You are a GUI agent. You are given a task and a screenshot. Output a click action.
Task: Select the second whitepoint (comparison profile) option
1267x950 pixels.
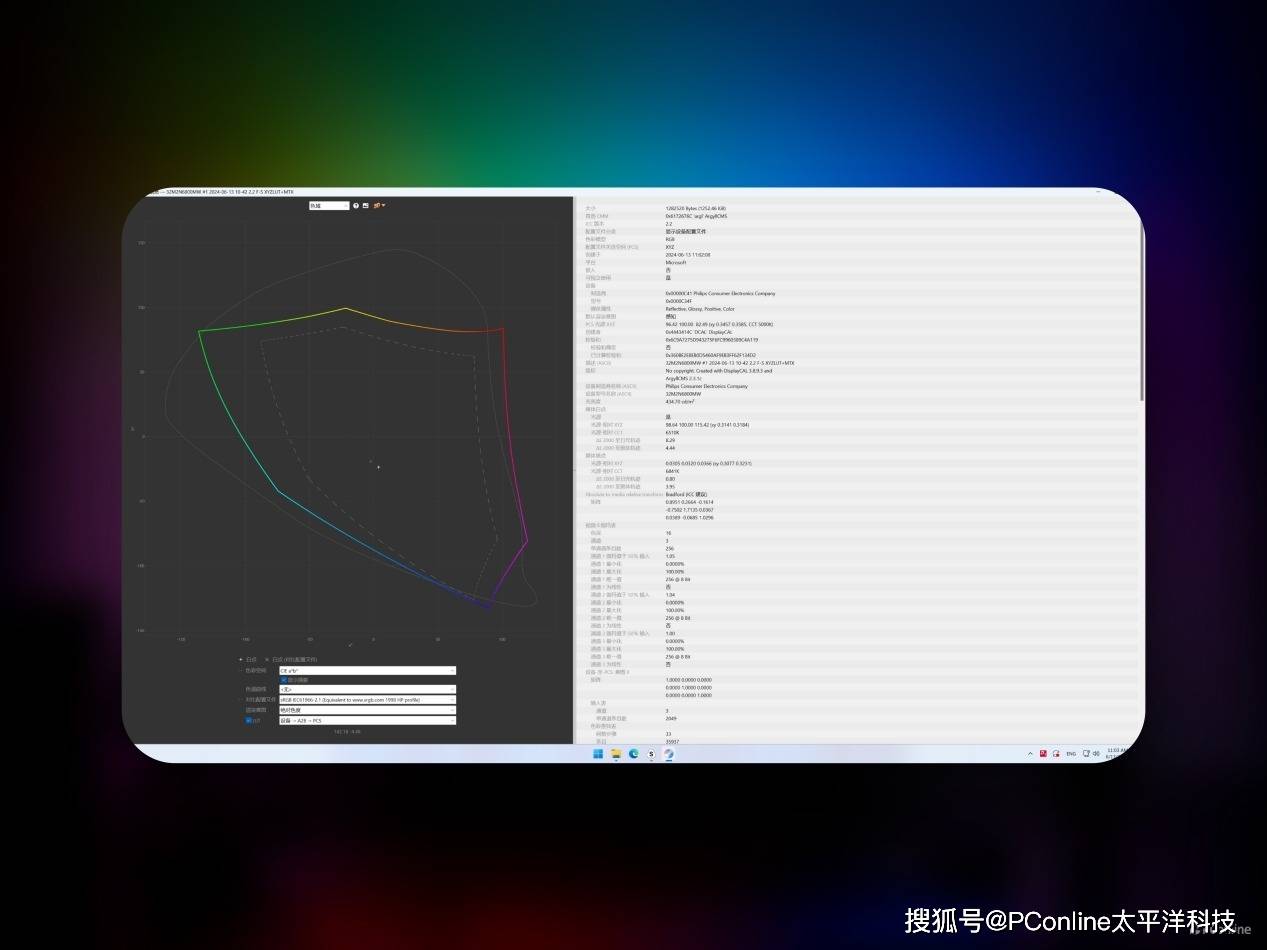pyautogui.click(x=267, y=660)
